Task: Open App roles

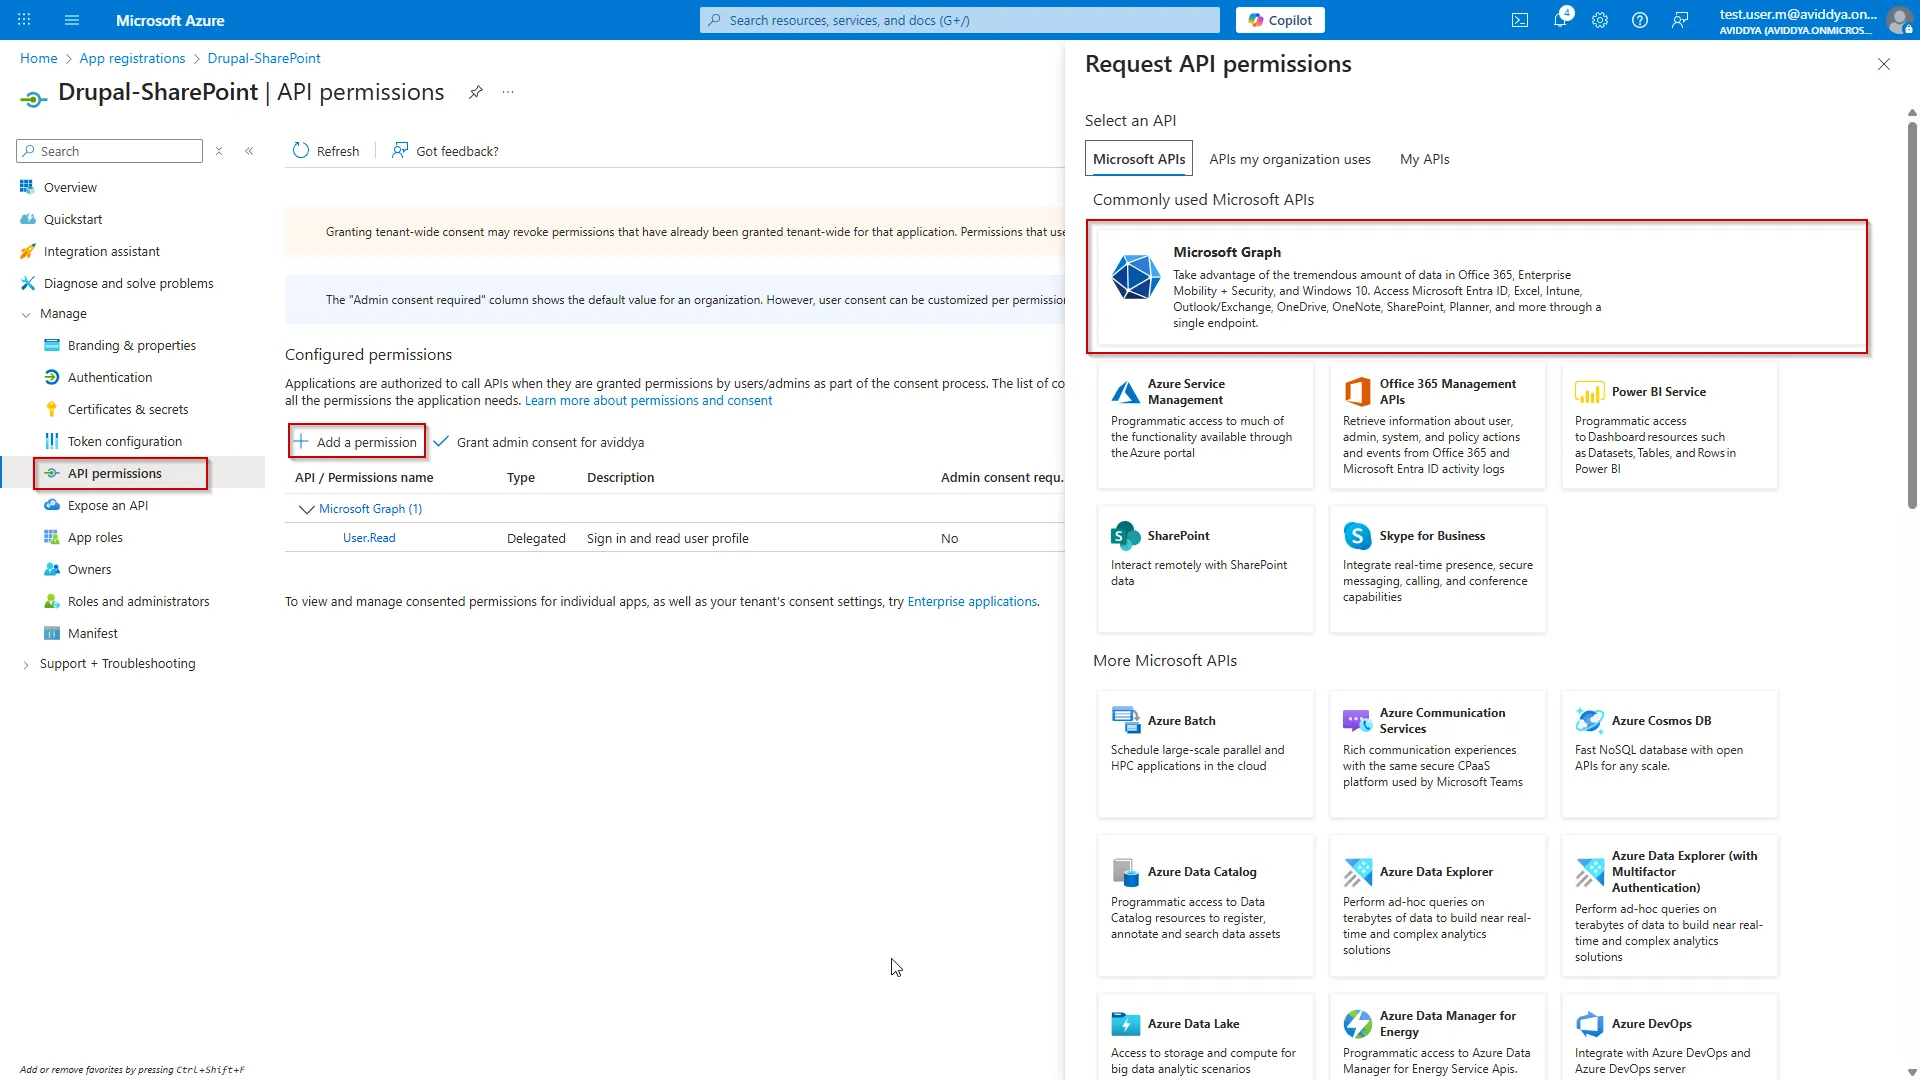Action: pyautogui.click(x=95, y=537)
